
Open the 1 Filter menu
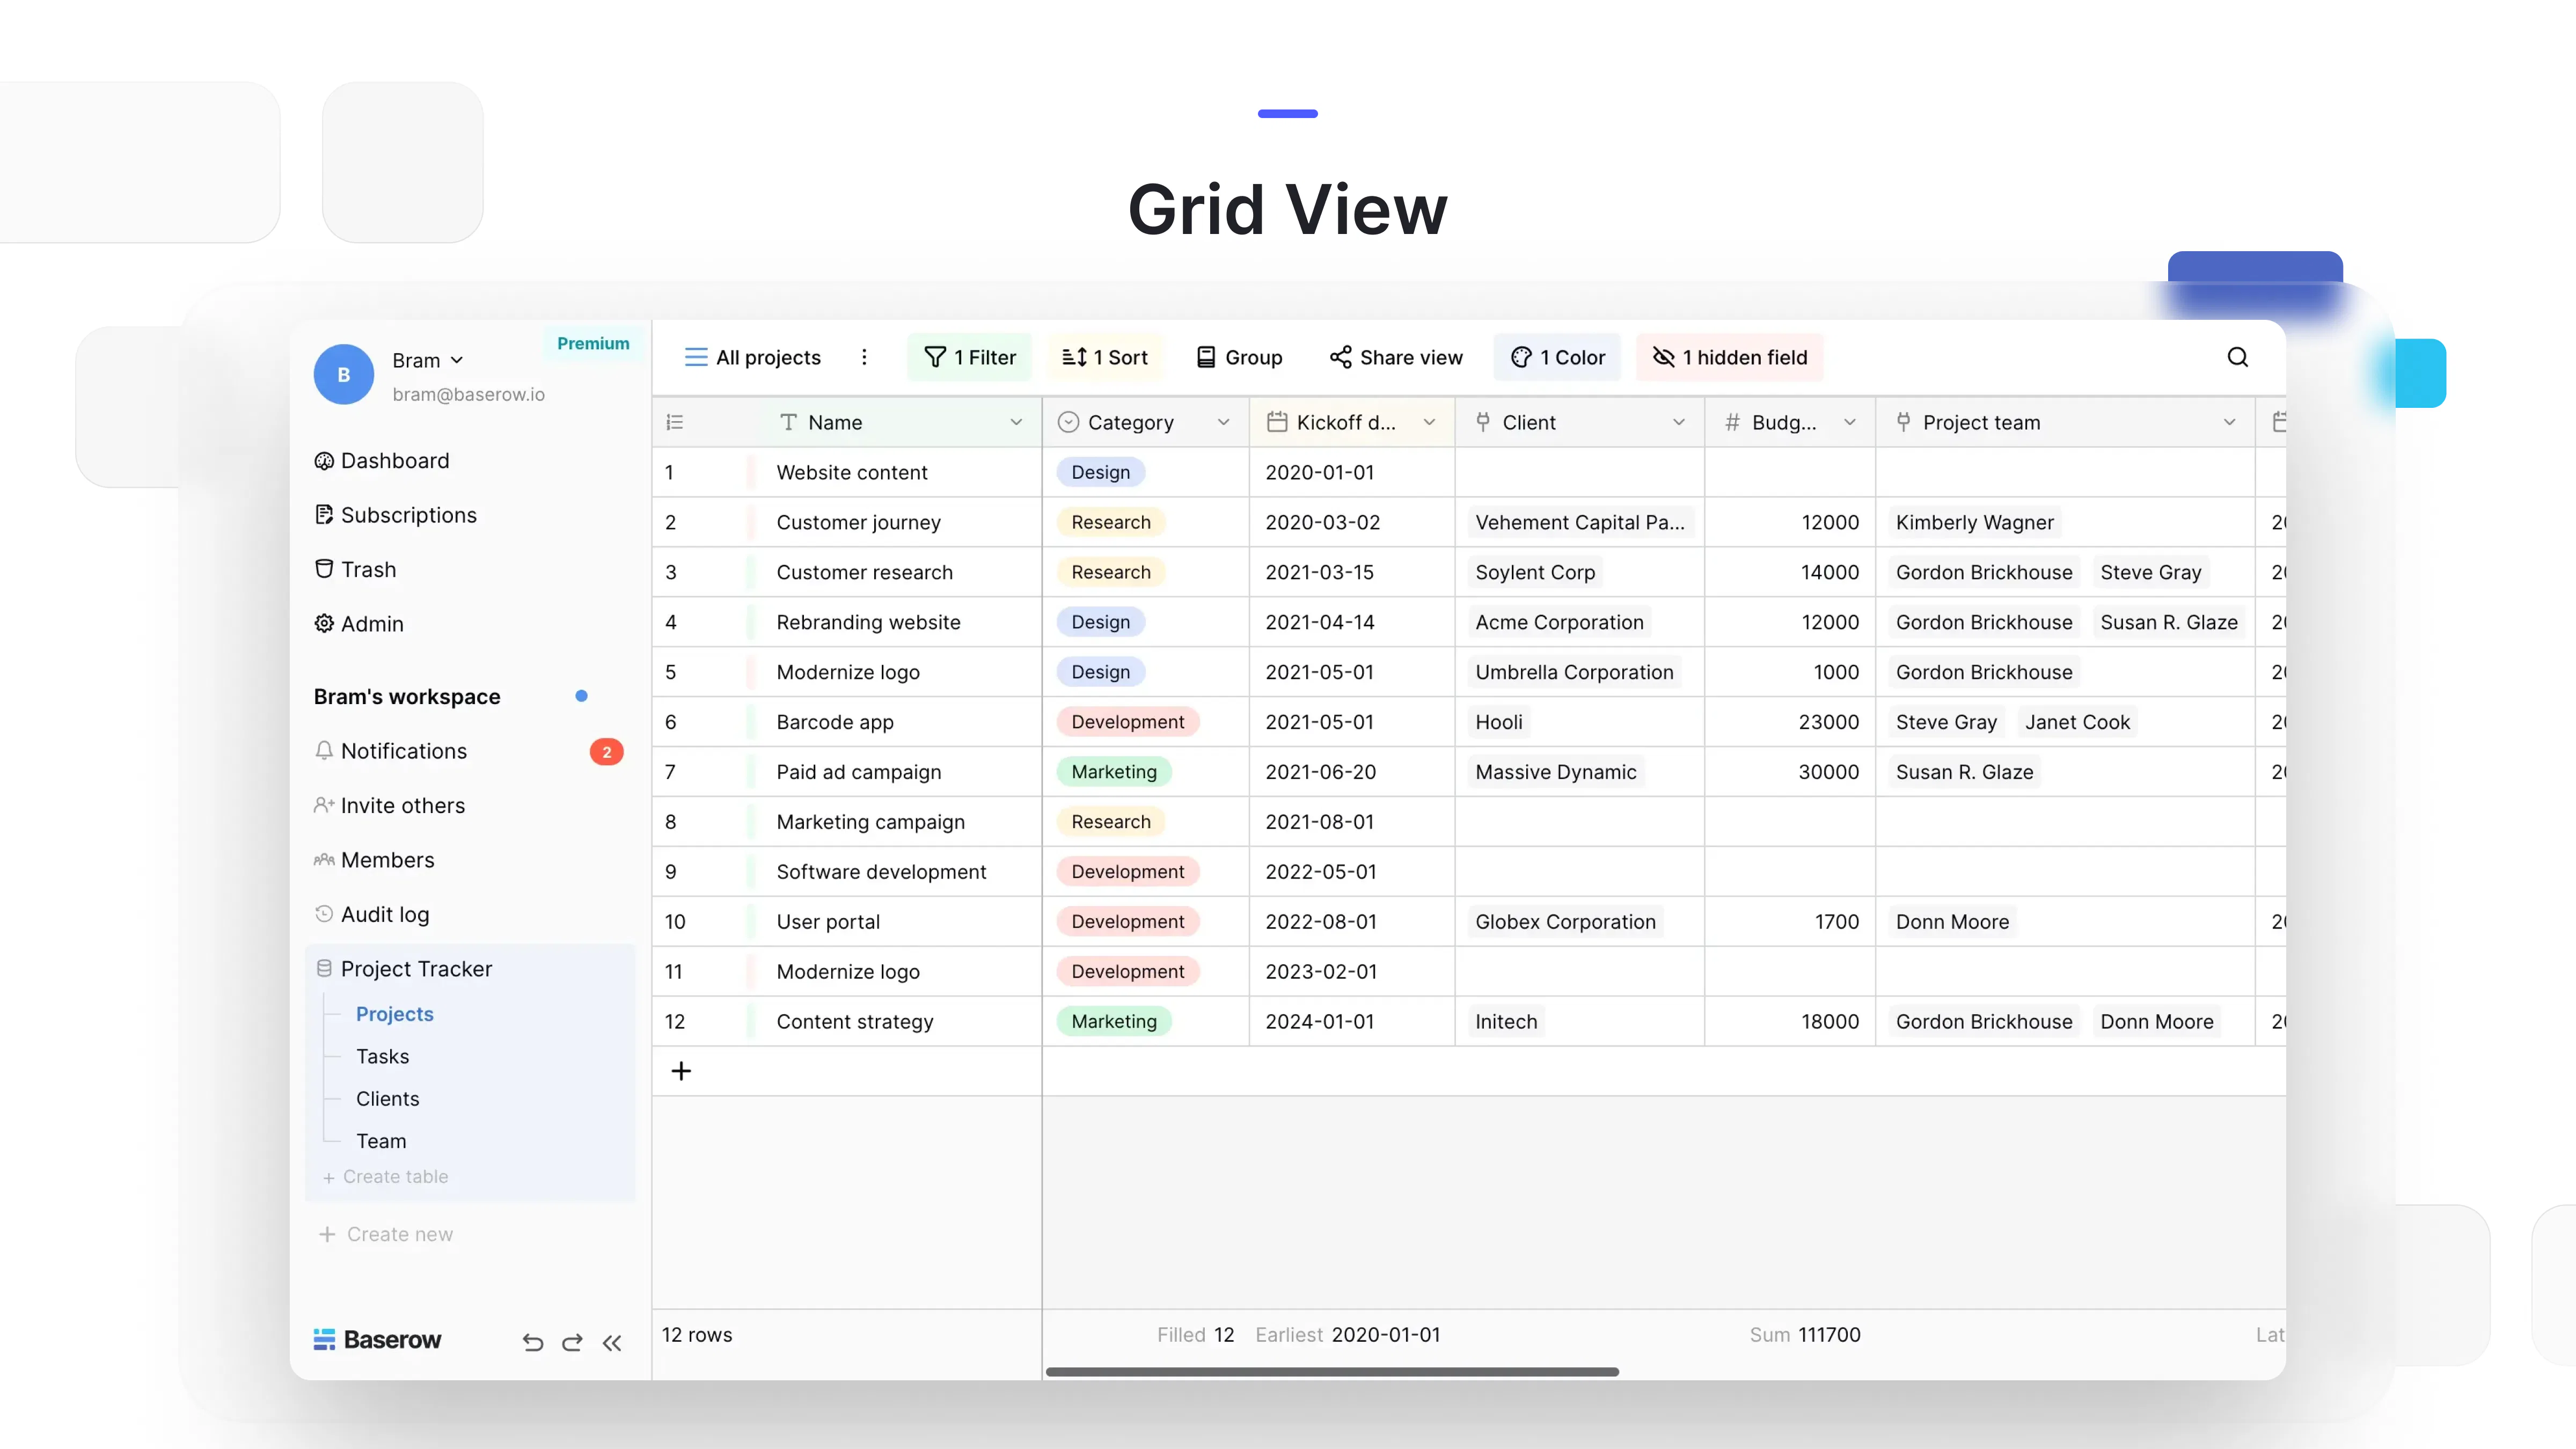coord(969,357)
